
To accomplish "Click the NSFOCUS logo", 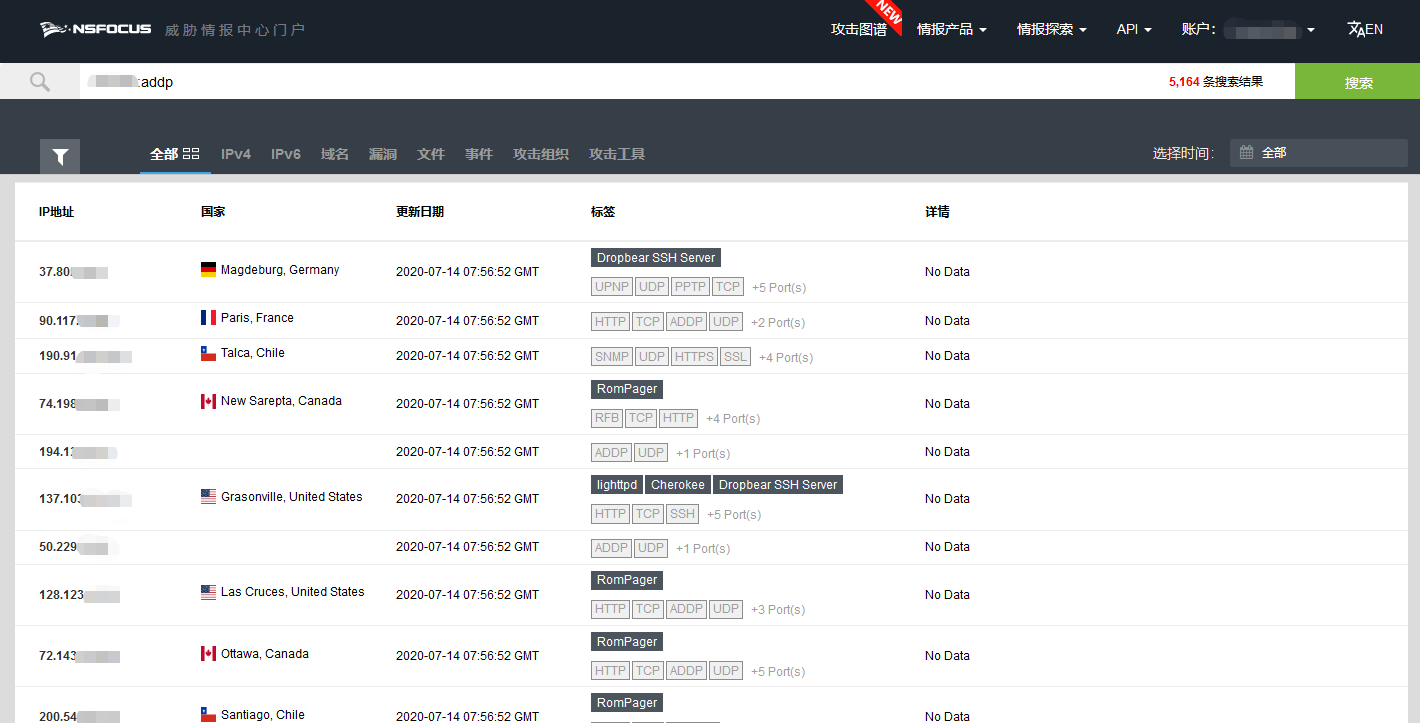I will point(96,29).
